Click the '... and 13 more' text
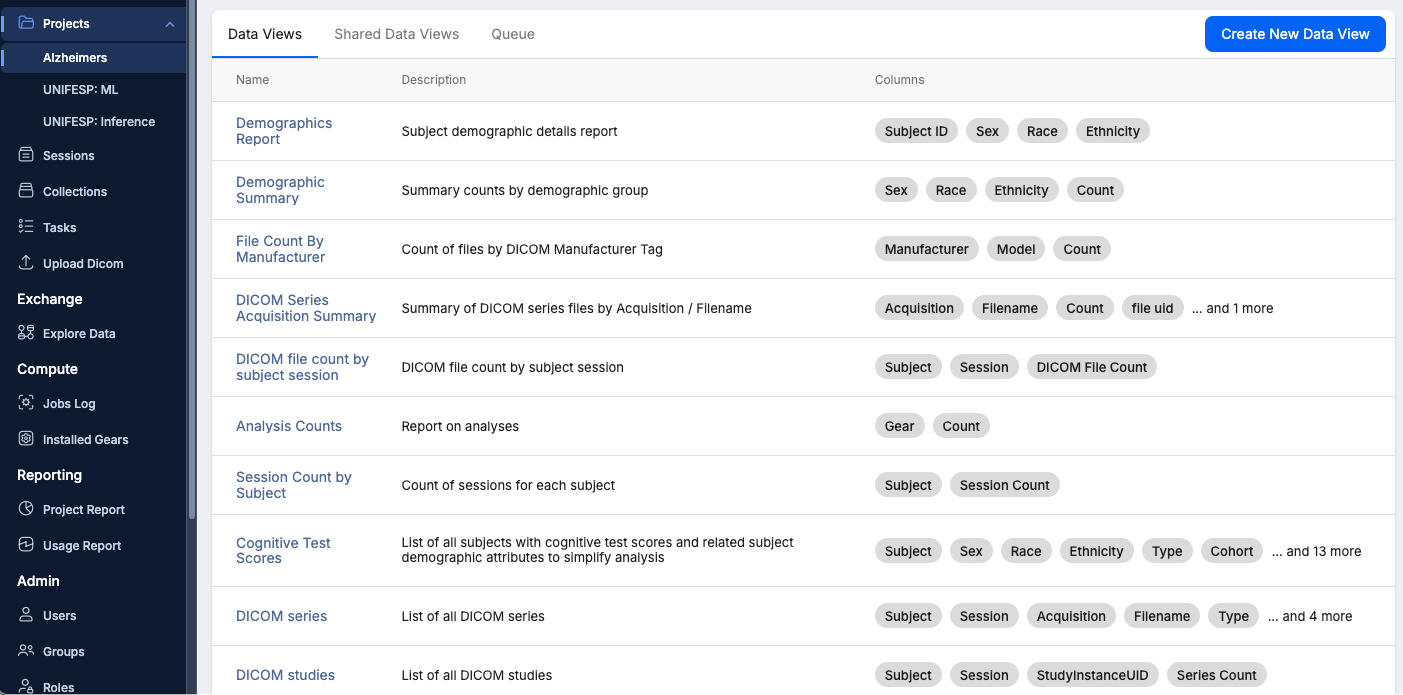The width and height of the screenshot is (1403, 695). click(x=1316, y=551)
